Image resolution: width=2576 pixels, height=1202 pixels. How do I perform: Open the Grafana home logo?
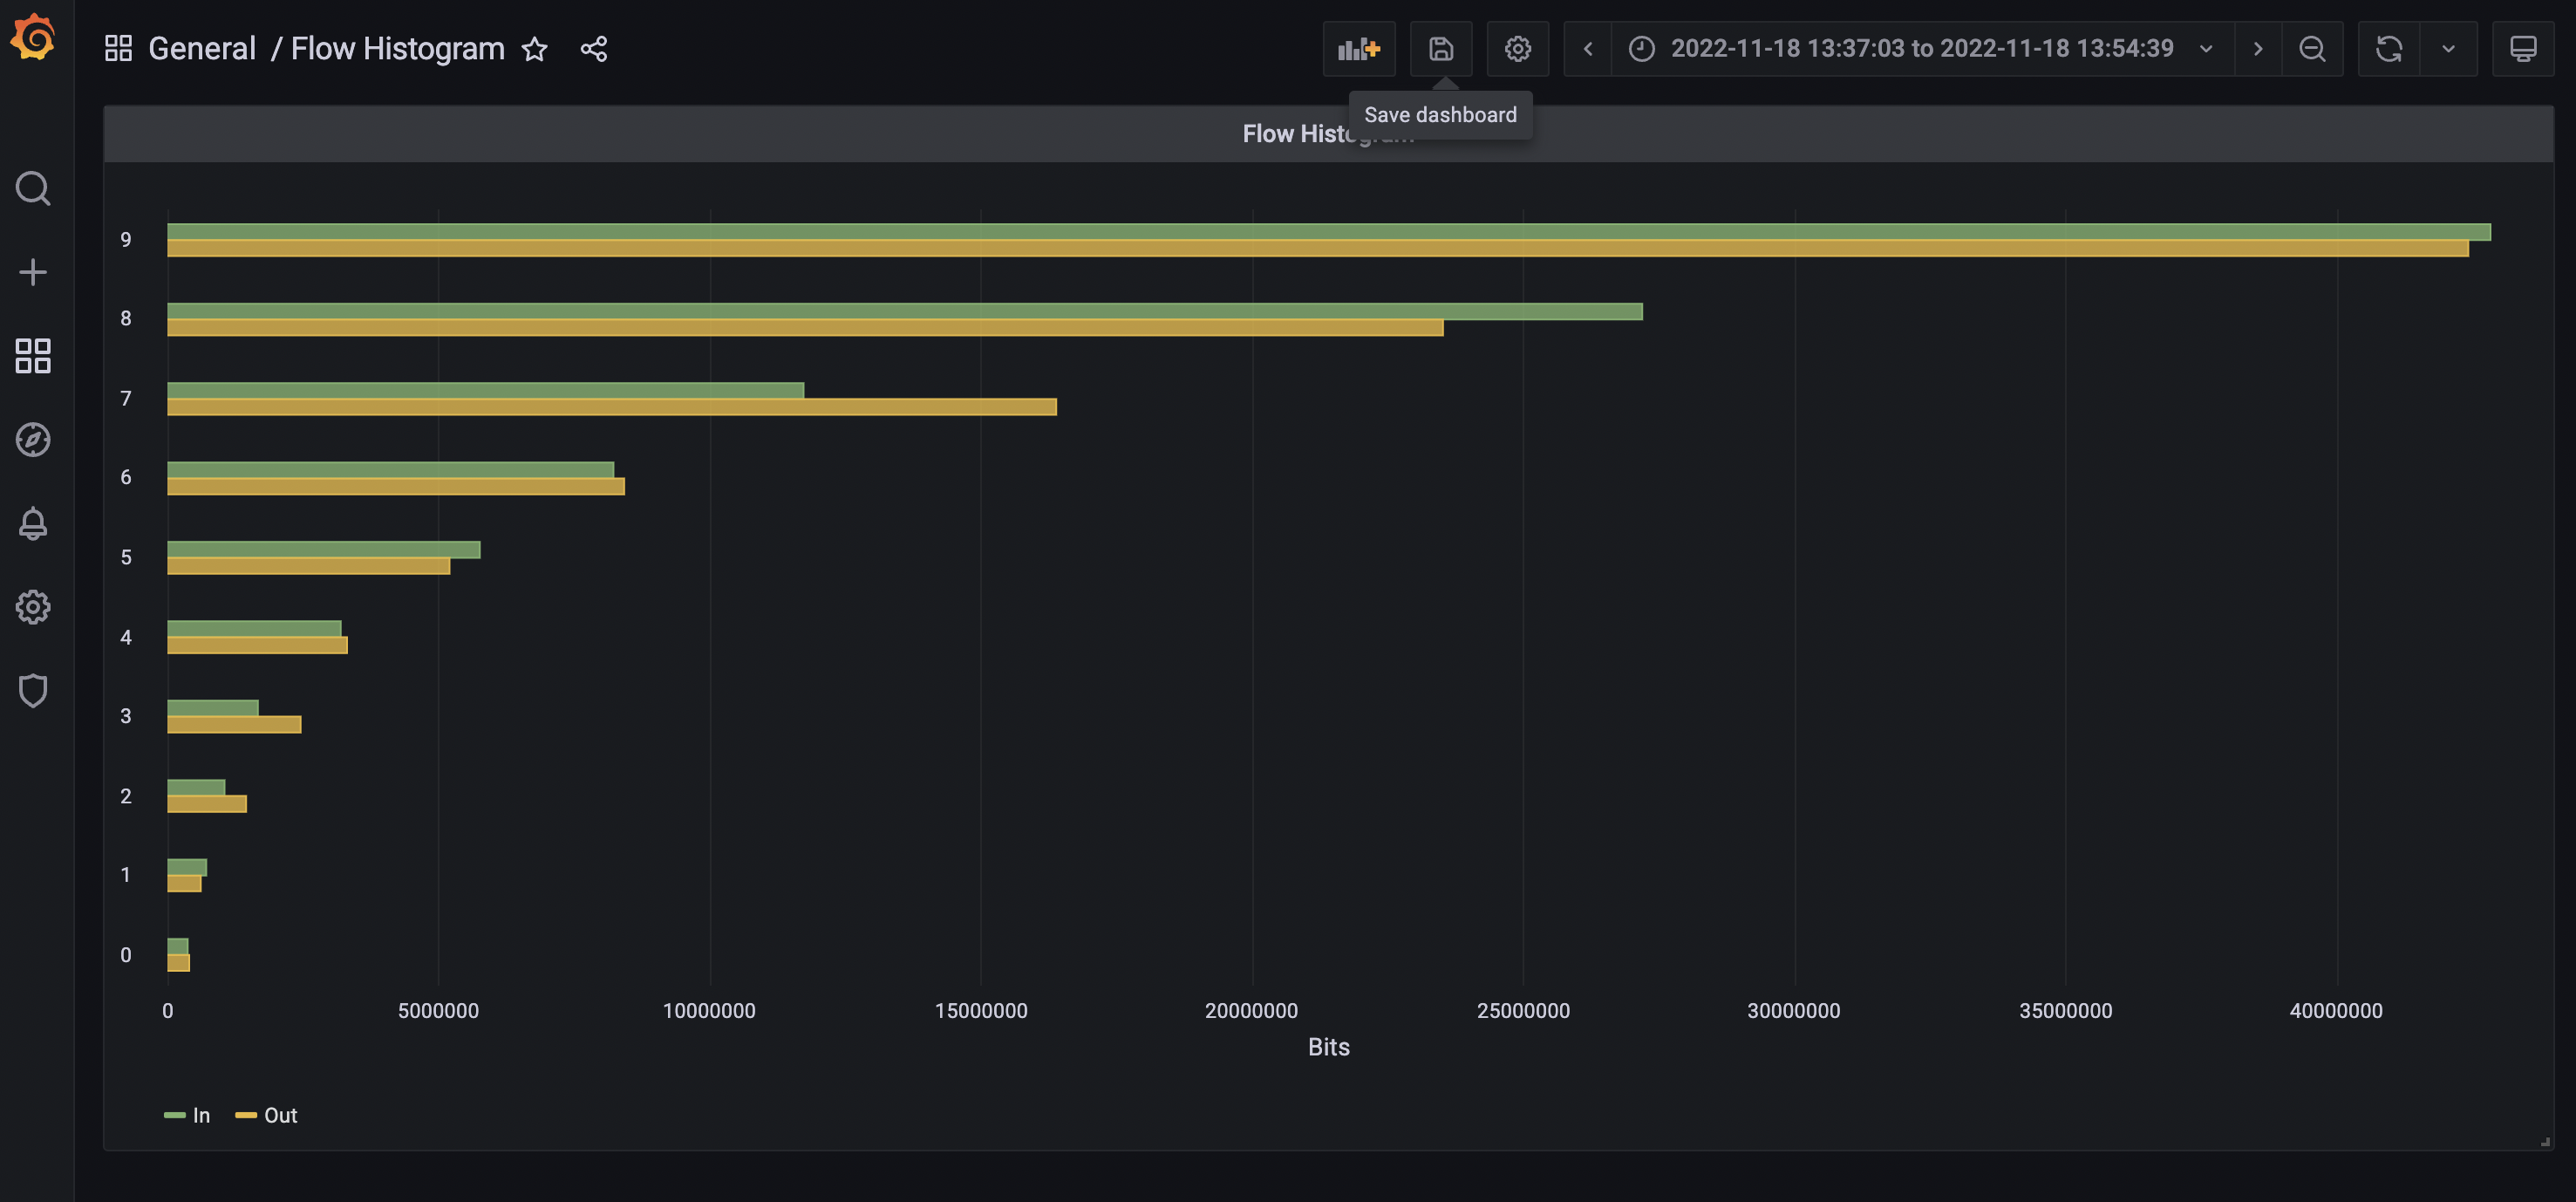(33, 38)
